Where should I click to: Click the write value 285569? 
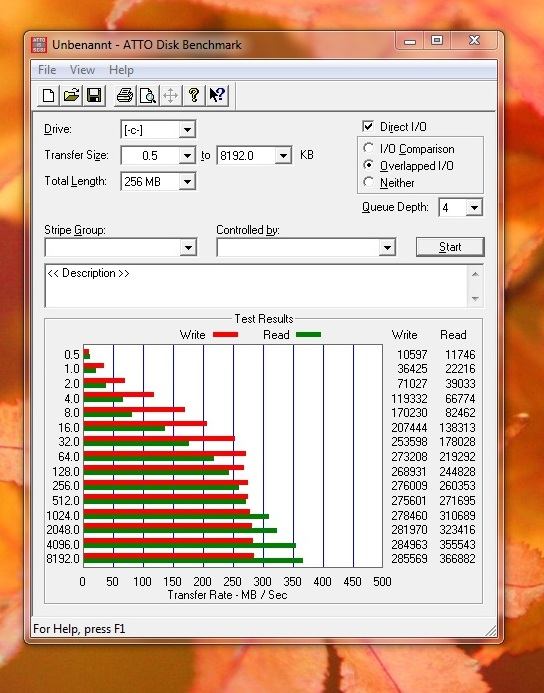coord(409,559)
